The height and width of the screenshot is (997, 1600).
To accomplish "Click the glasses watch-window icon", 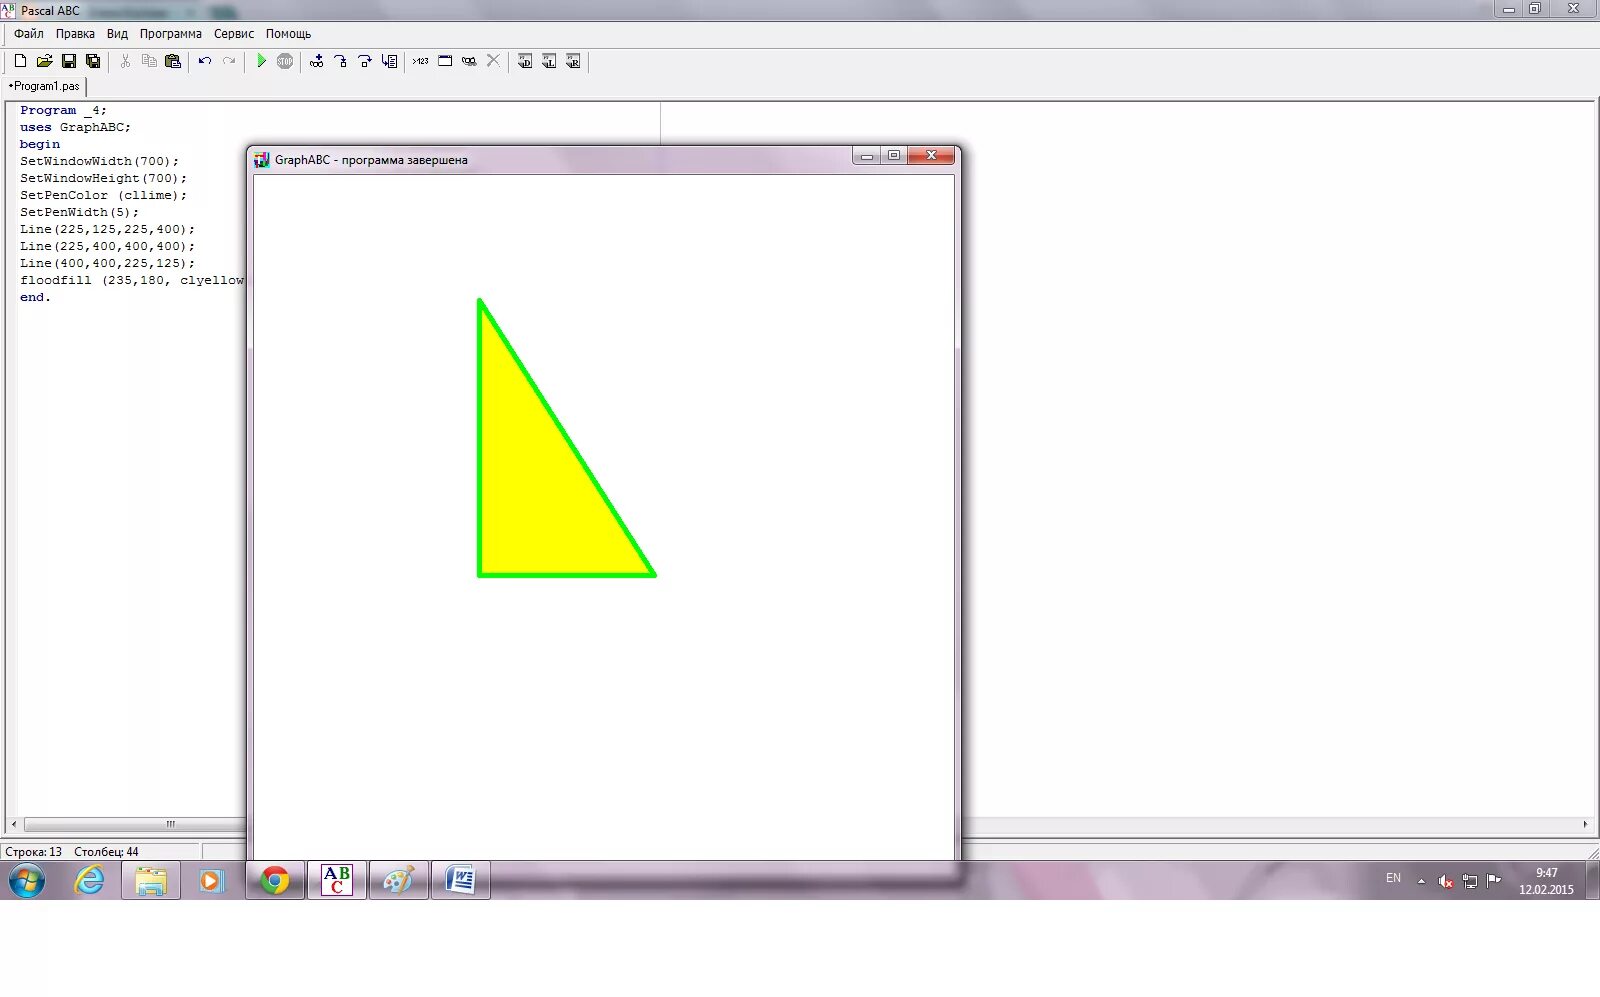I will [469, 61].
